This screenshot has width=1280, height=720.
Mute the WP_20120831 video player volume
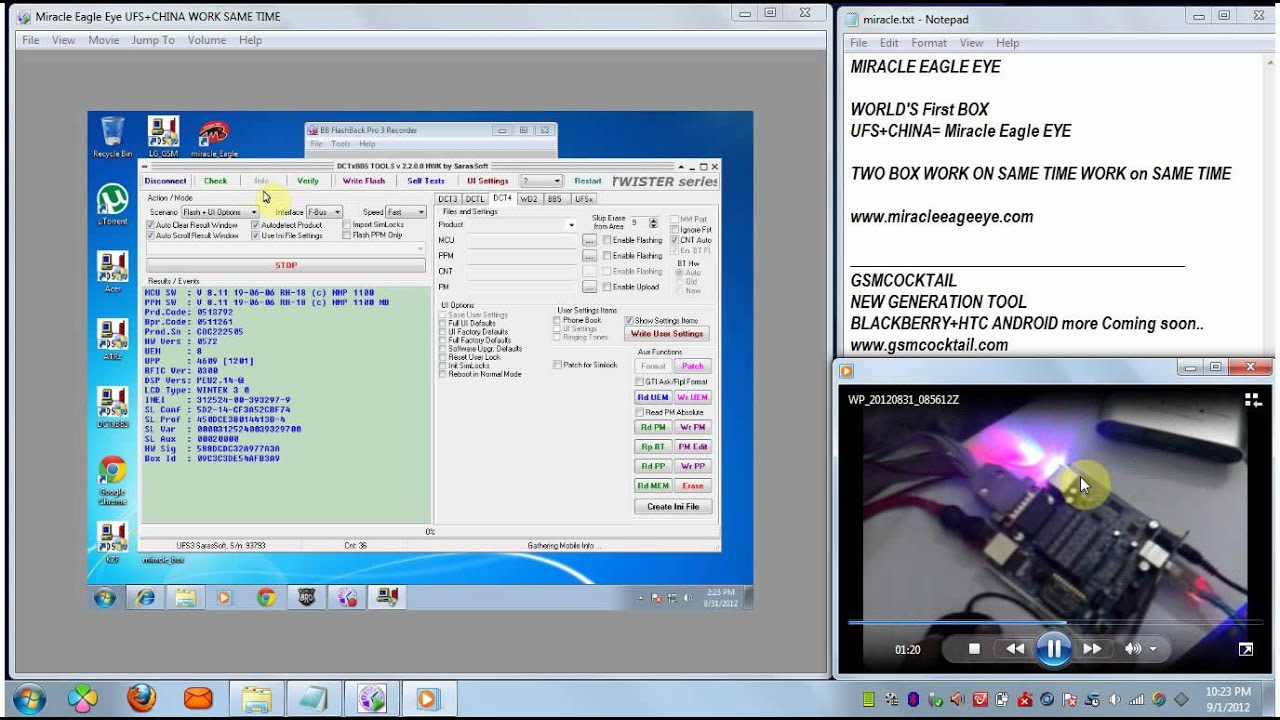1132,649
